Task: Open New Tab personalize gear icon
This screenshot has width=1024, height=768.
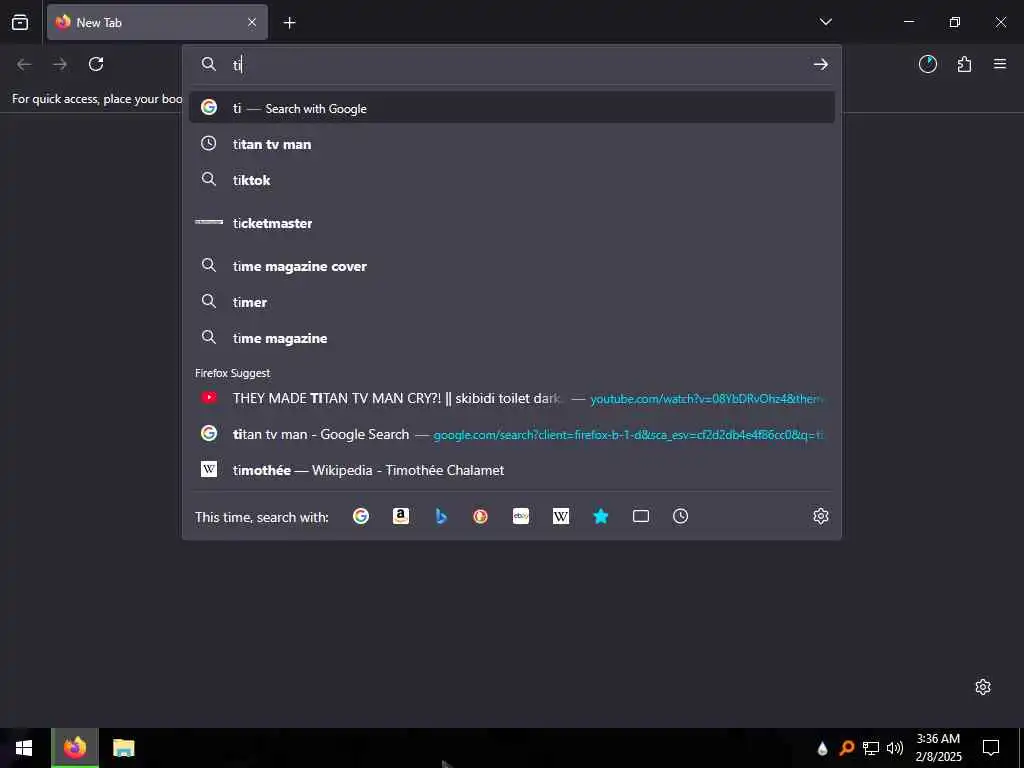Action: [x=983, y=687]
